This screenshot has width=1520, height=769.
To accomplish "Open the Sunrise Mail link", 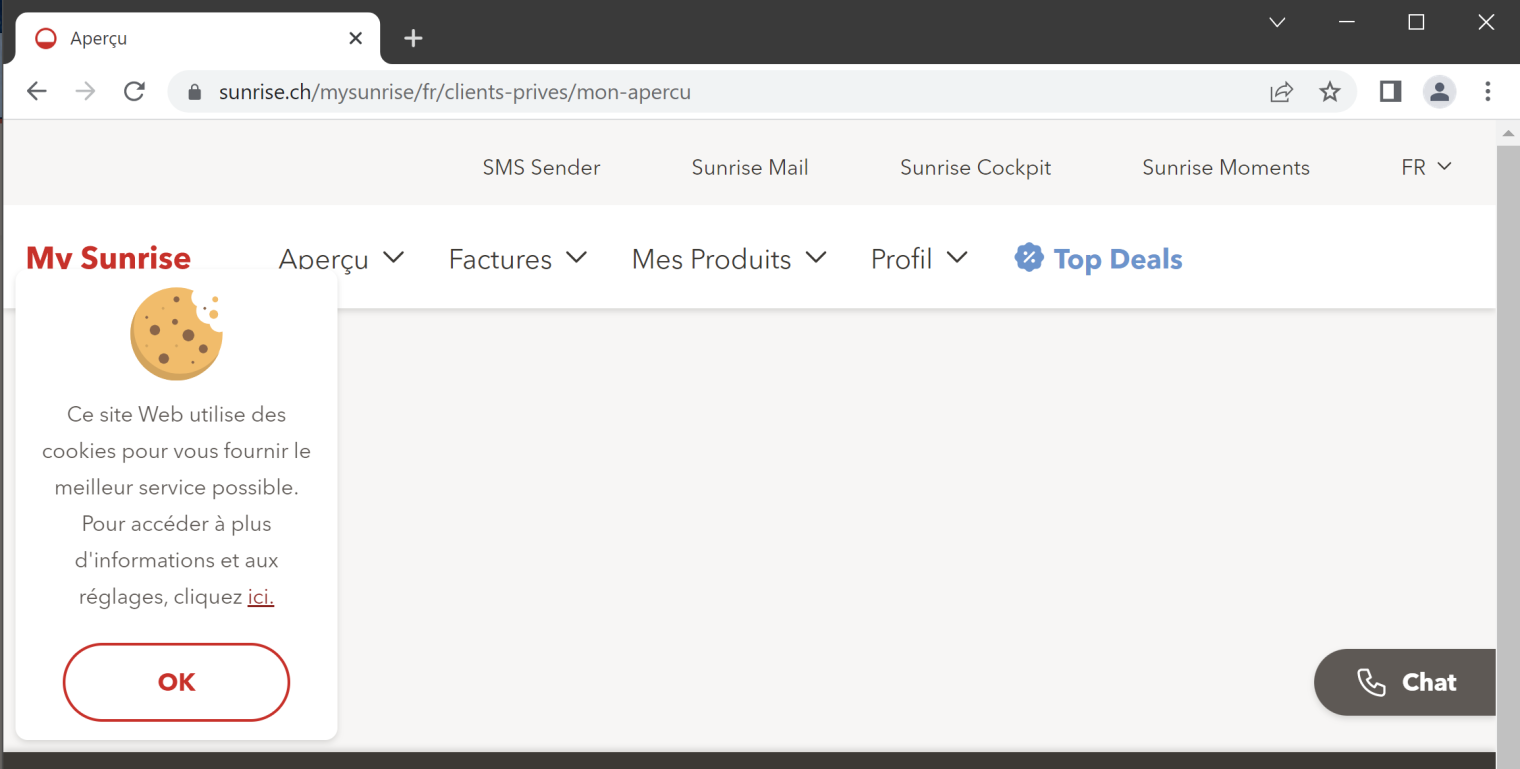I will coord(750,167).
